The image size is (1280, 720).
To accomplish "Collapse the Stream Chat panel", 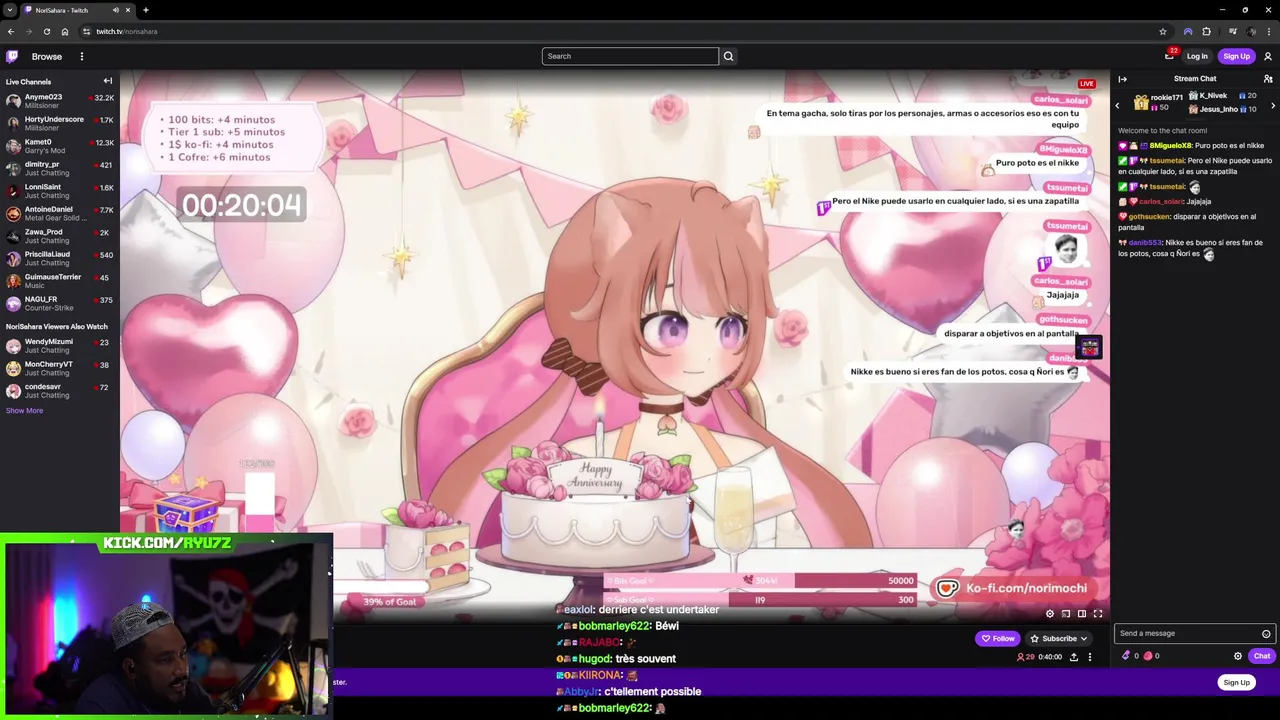I will point(1122,79).
